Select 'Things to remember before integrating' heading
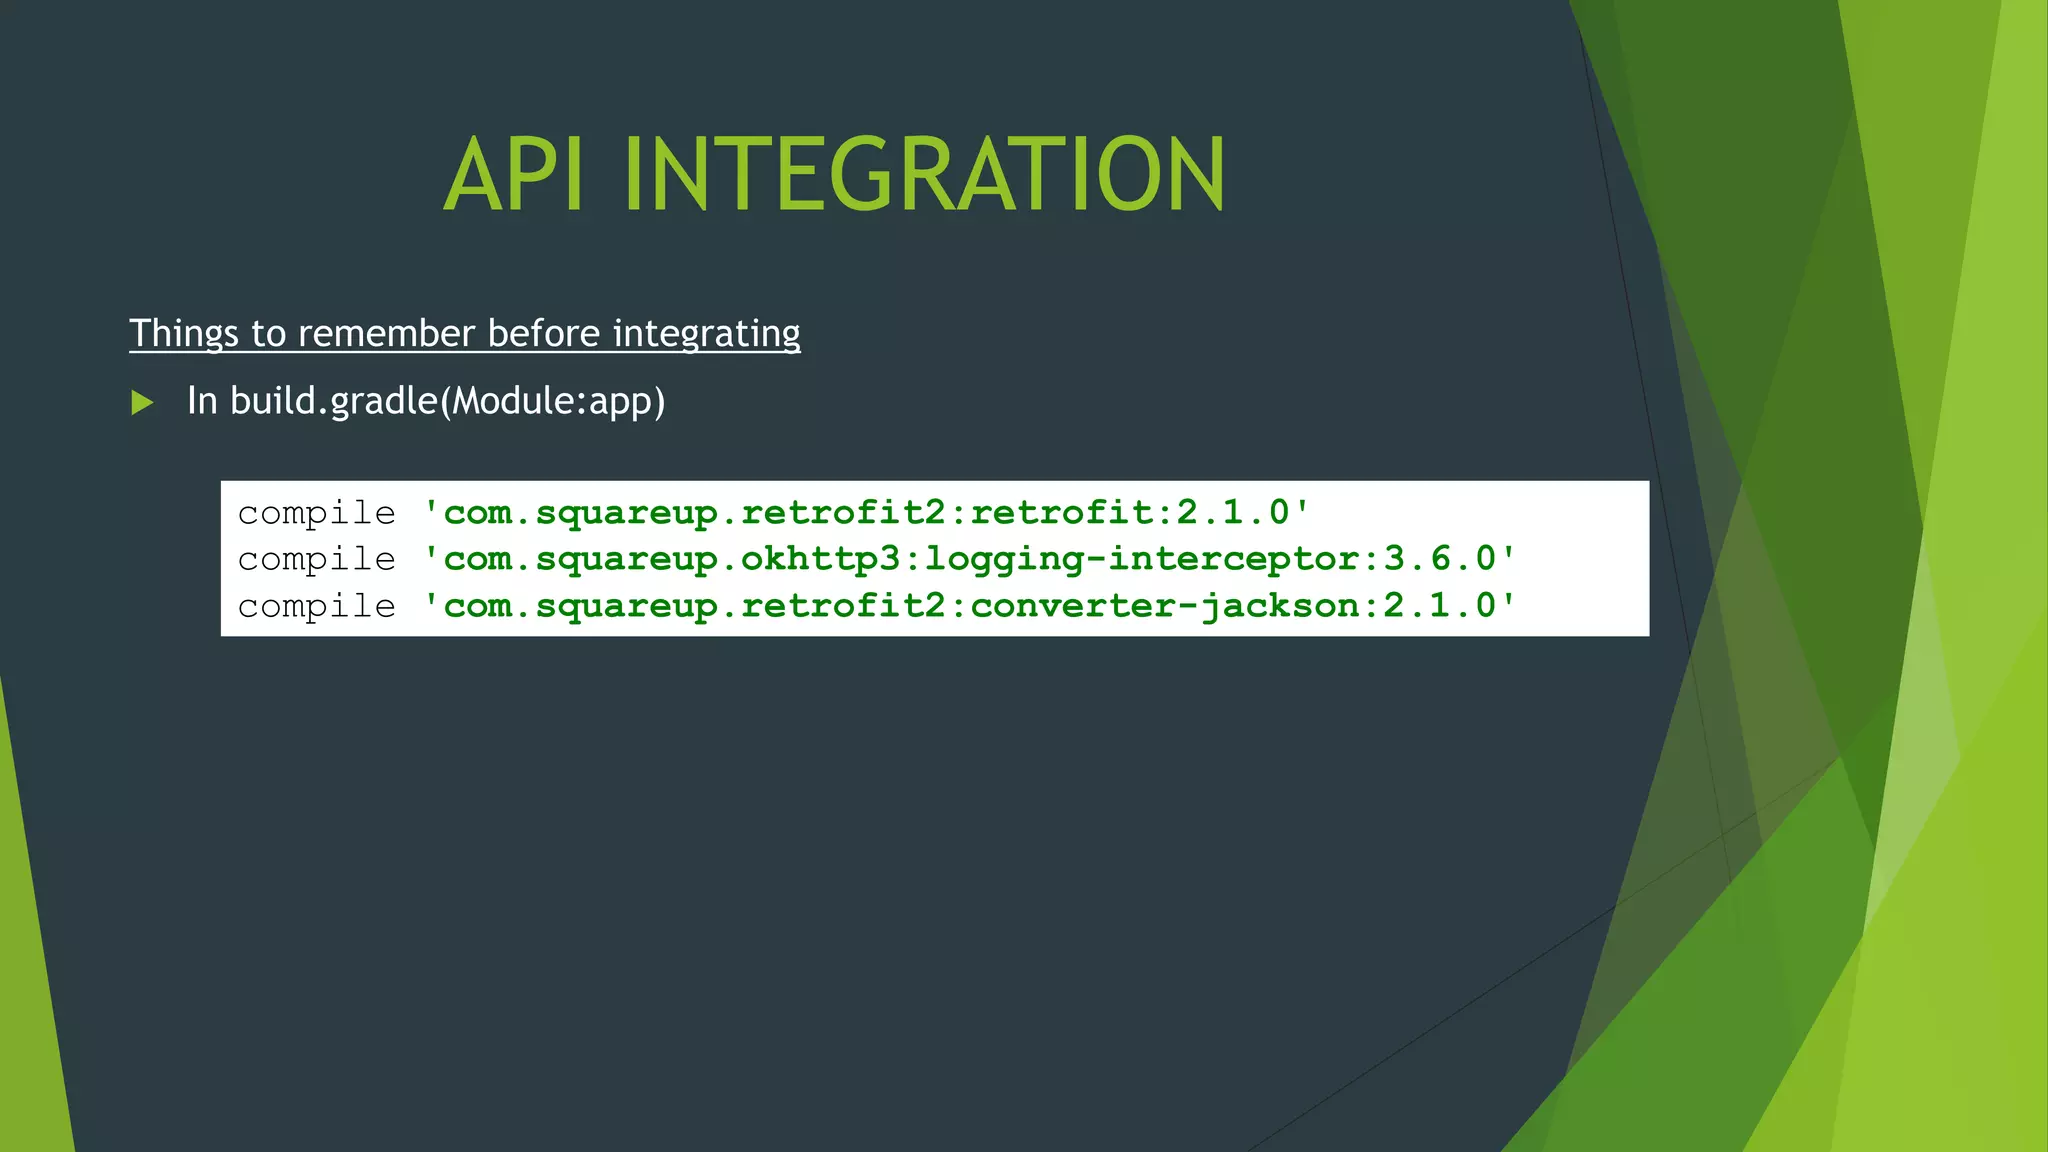The image size is (2048, 1152). (x=465, y=333)
